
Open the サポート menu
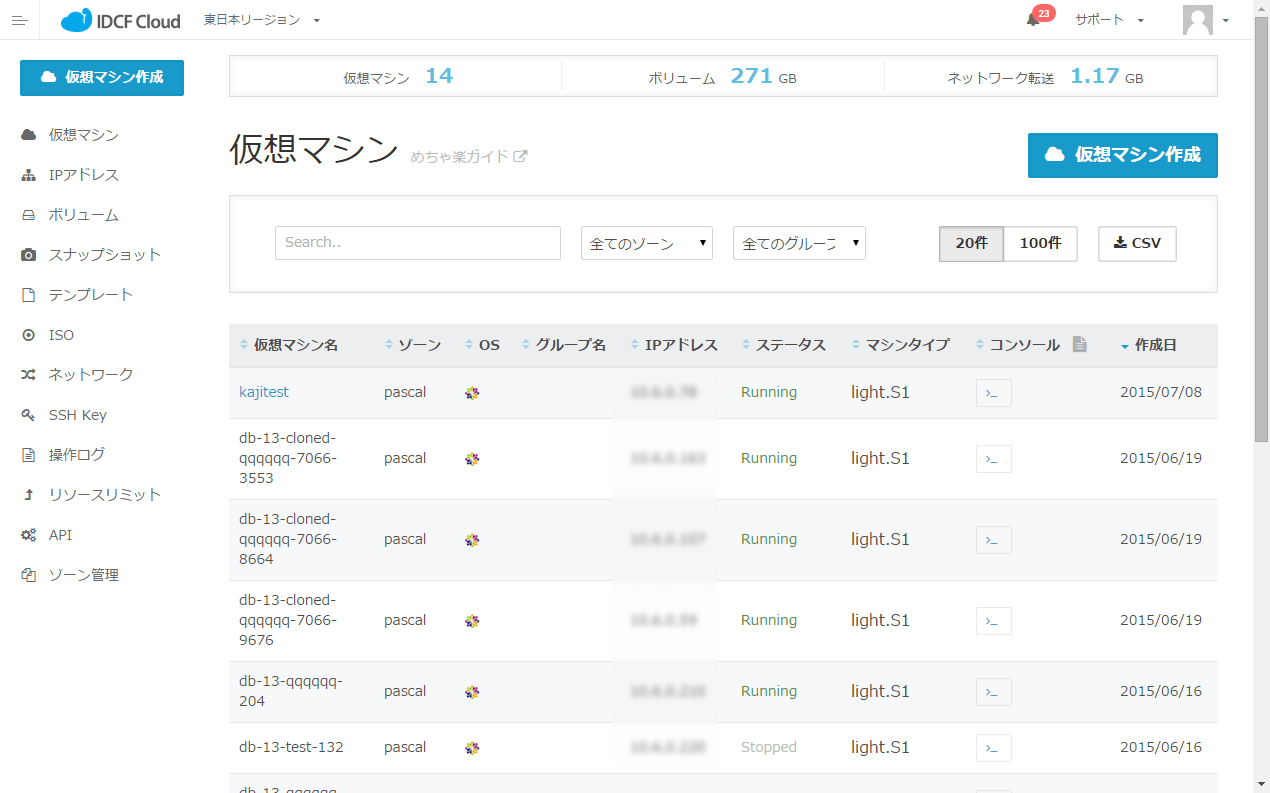pos(1108,20)
